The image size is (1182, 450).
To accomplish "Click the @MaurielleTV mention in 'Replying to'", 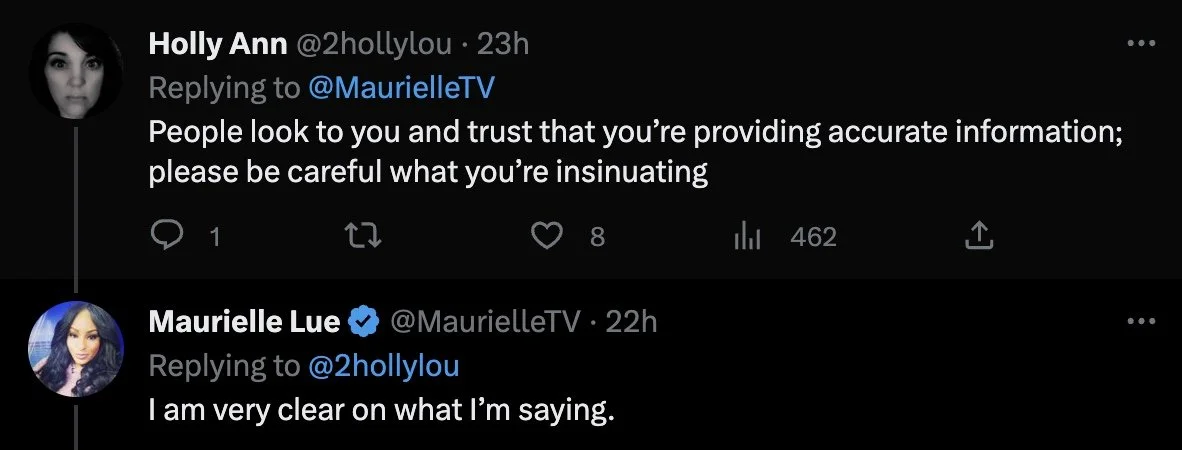I will 401,88.
